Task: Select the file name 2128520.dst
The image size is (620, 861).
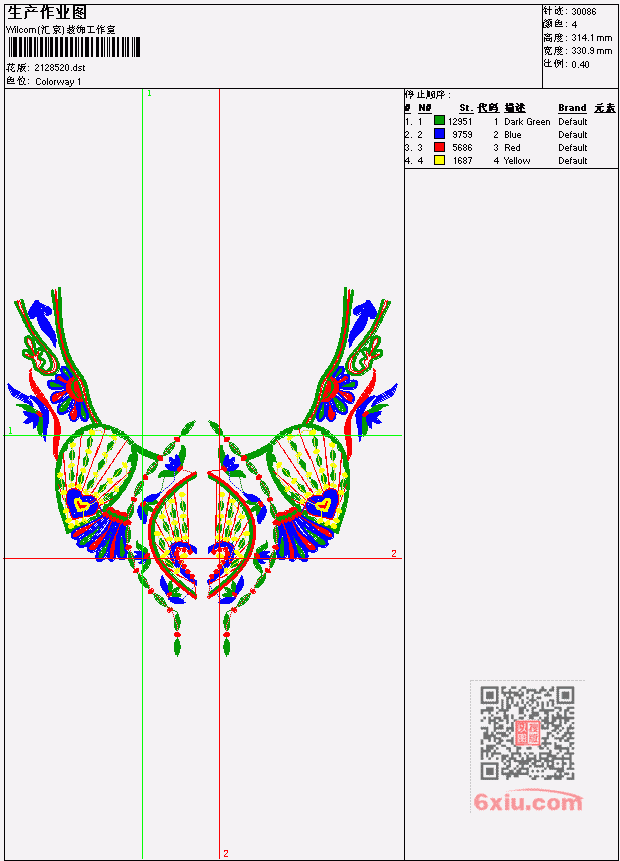Action: [x=60, y=68]
